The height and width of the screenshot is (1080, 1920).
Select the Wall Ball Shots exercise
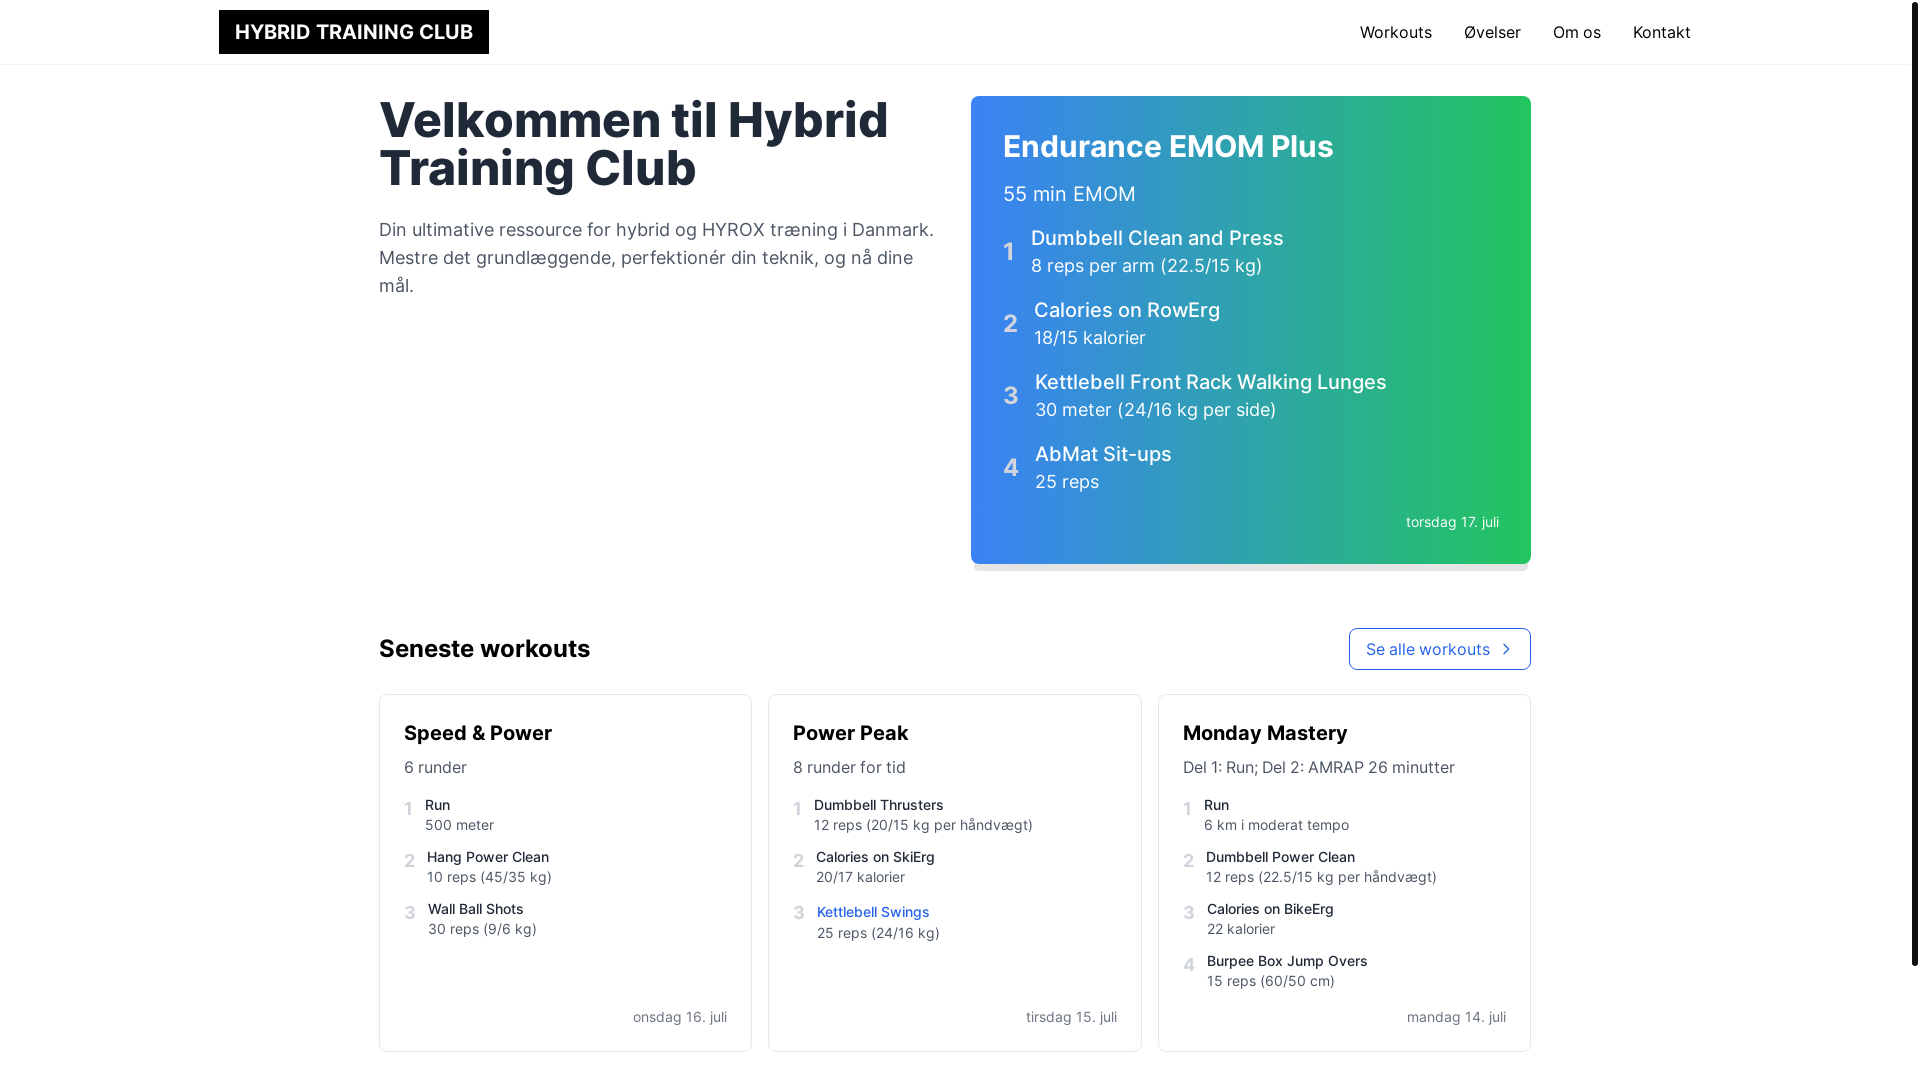[476, 909]
